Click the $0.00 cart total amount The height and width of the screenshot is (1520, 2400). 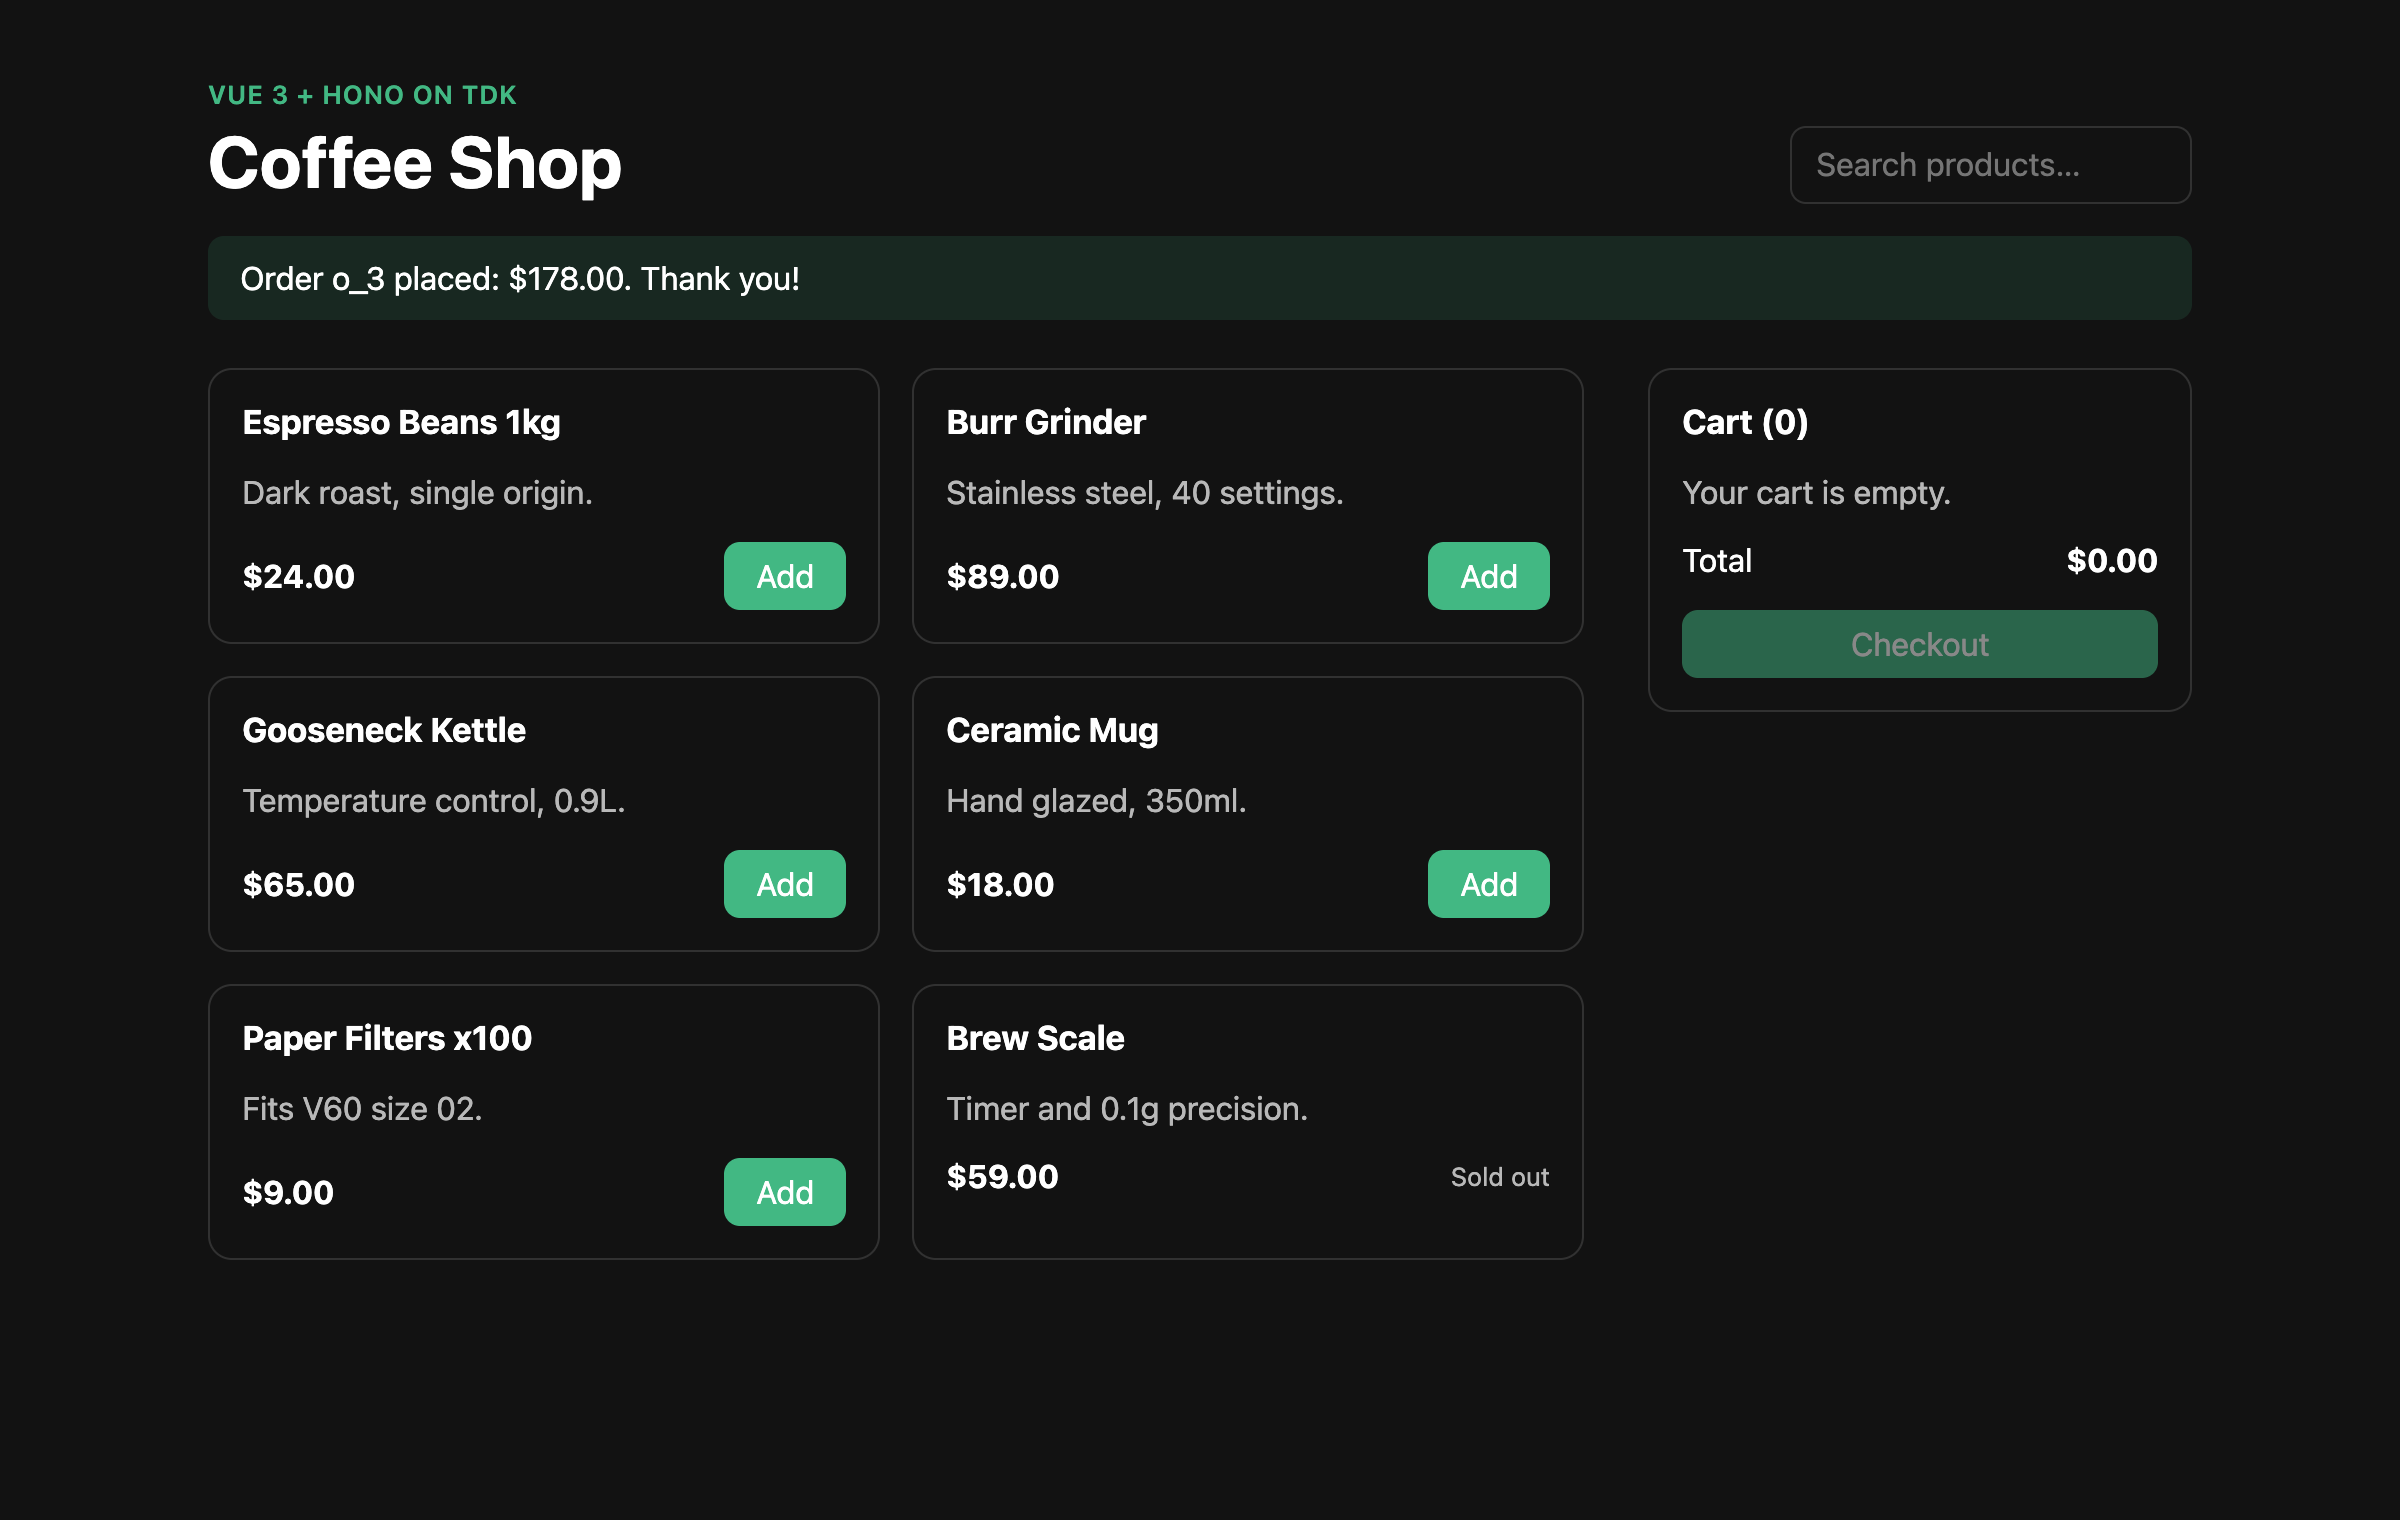pos(2112,561)
